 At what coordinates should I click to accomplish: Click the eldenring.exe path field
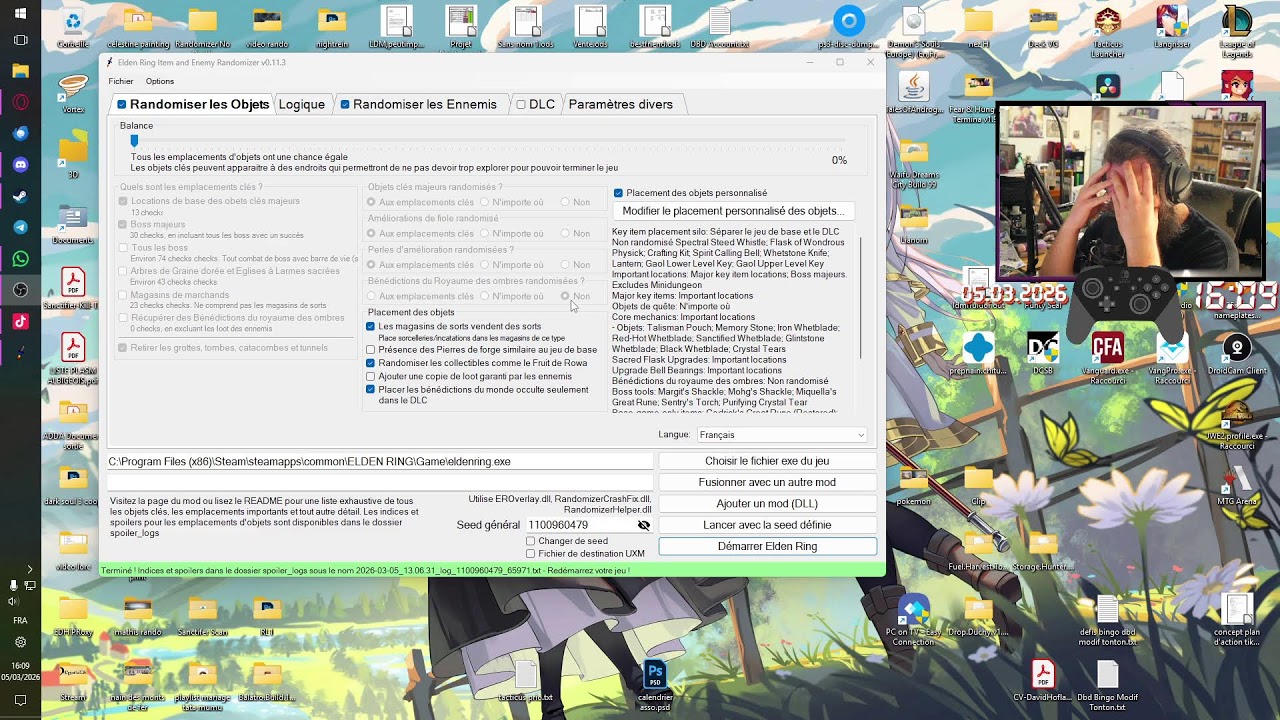(x=380, y=462)
